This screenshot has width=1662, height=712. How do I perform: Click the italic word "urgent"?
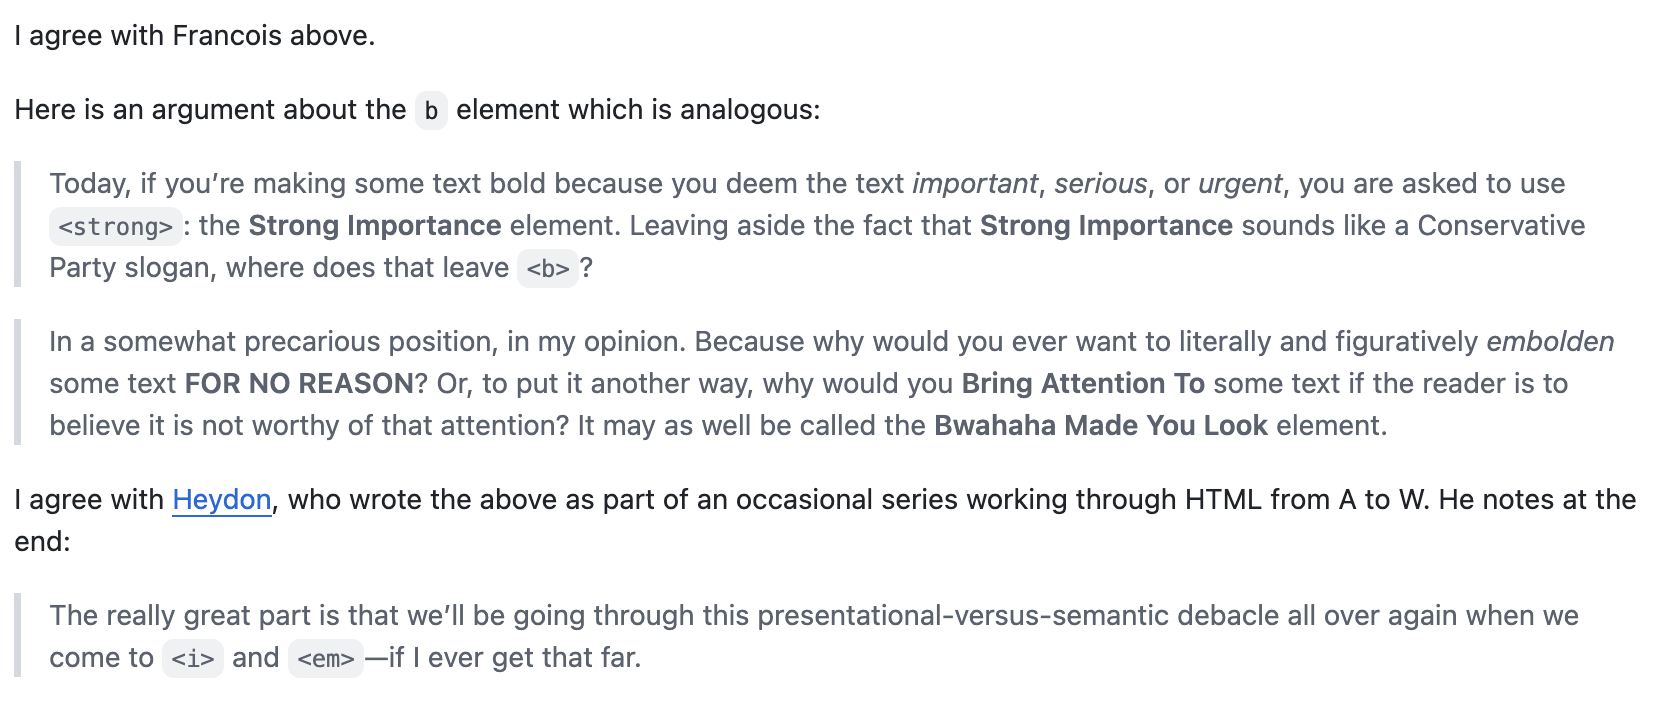pos(1239,184)
